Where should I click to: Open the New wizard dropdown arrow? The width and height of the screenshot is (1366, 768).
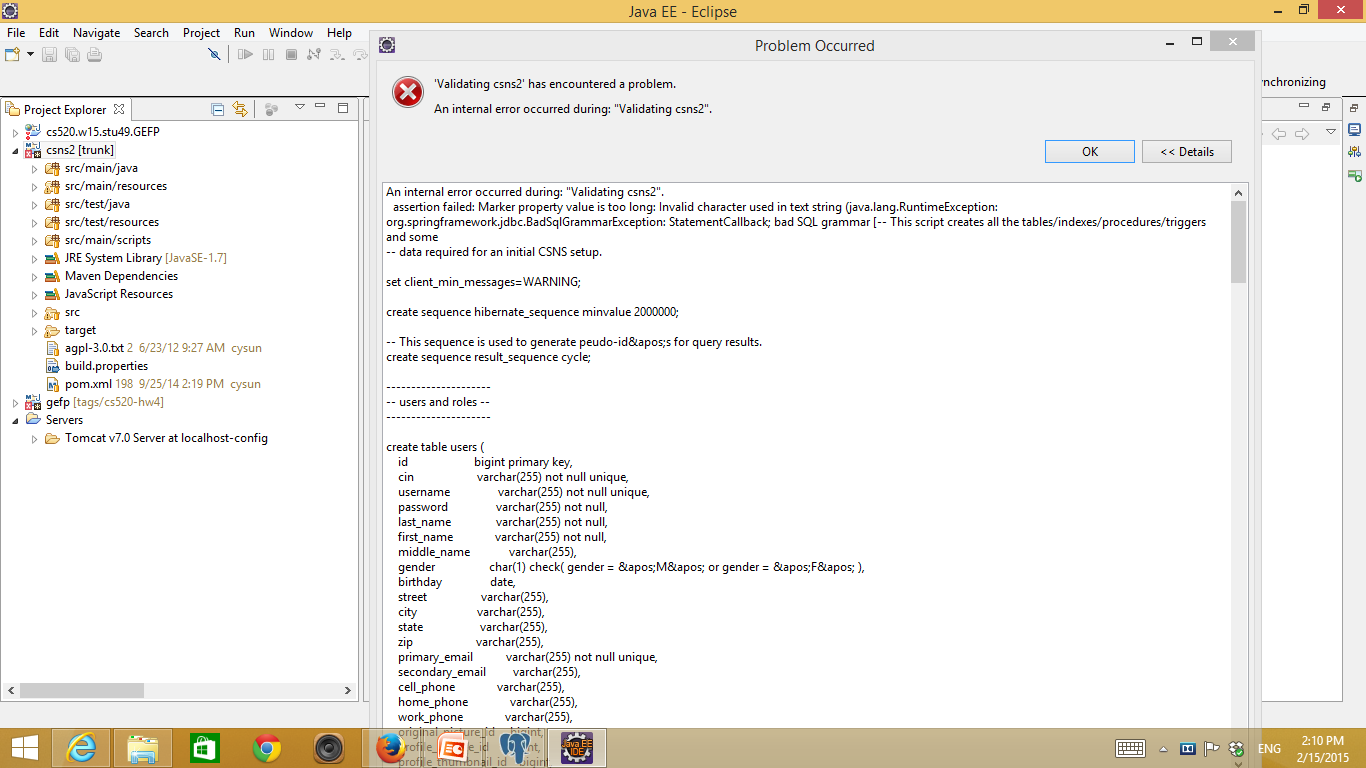coord(30,54)
